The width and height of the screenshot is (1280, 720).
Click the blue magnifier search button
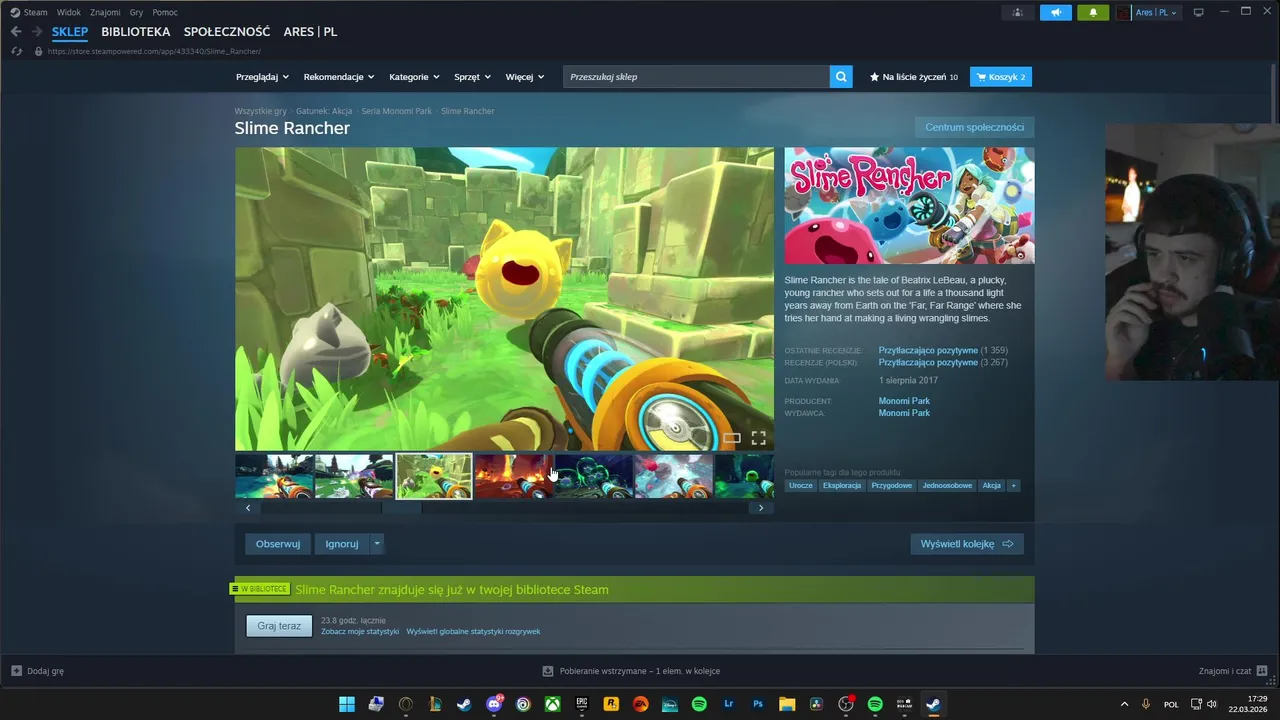pos(841,76)
